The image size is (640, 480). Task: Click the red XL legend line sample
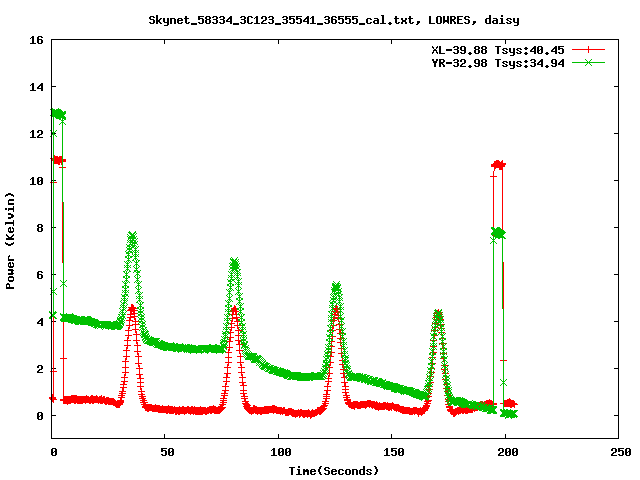pos(588,50)
